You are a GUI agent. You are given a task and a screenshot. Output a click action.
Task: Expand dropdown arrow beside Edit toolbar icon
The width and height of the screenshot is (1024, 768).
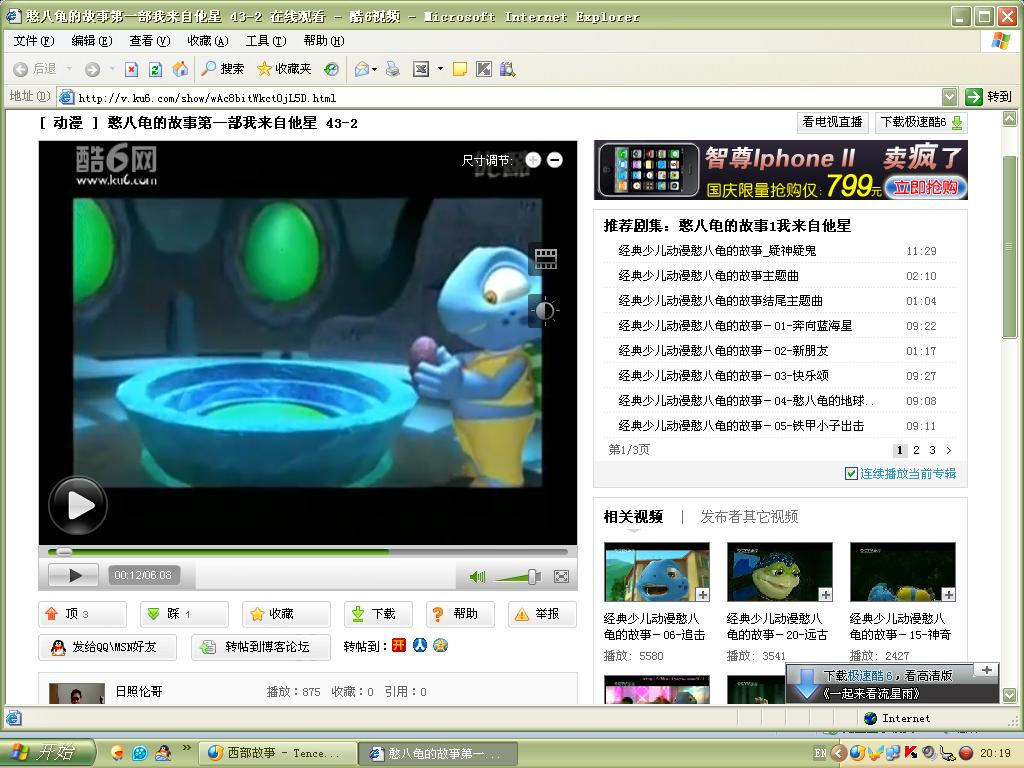pos(440,69)
